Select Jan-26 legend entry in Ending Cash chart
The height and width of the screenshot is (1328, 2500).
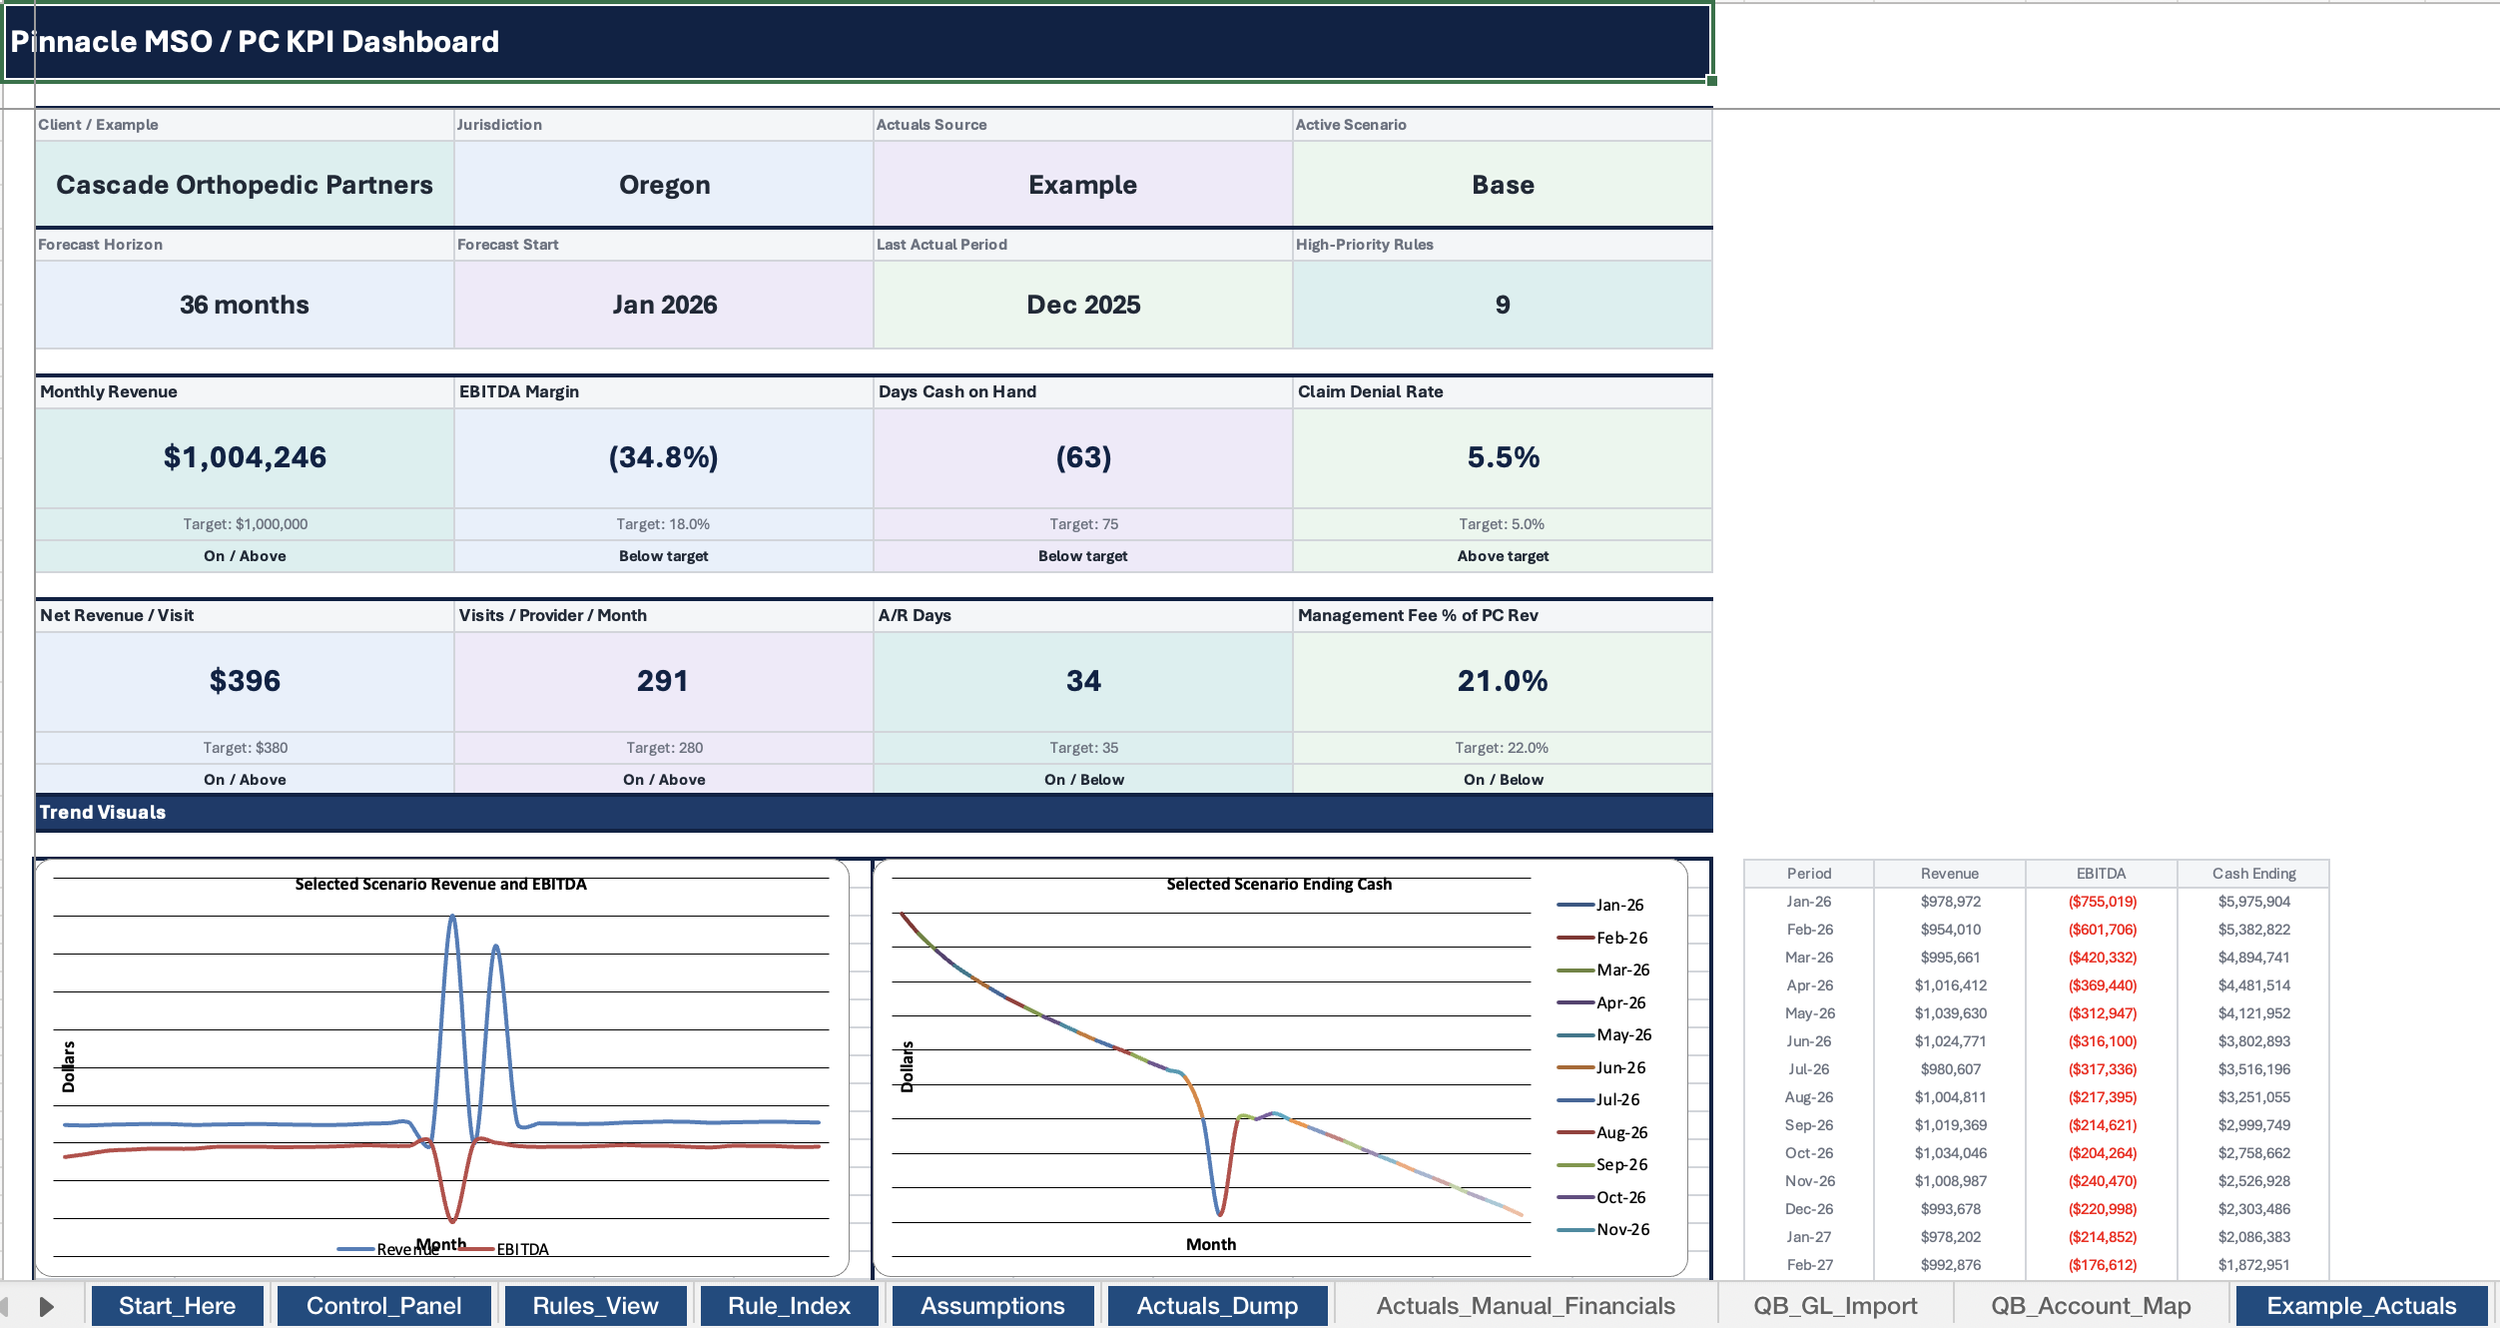[x=1619, y=905]
